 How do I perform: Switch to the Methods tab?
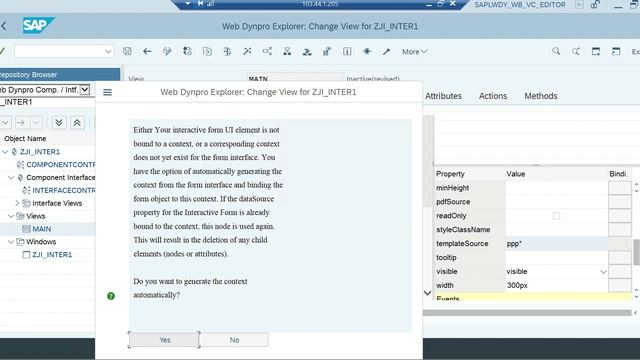(x=540, y=96)
